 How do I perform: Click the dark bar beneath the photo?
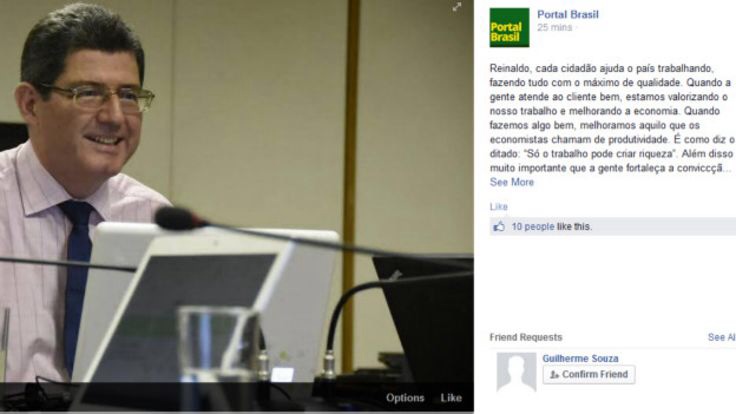237,397
